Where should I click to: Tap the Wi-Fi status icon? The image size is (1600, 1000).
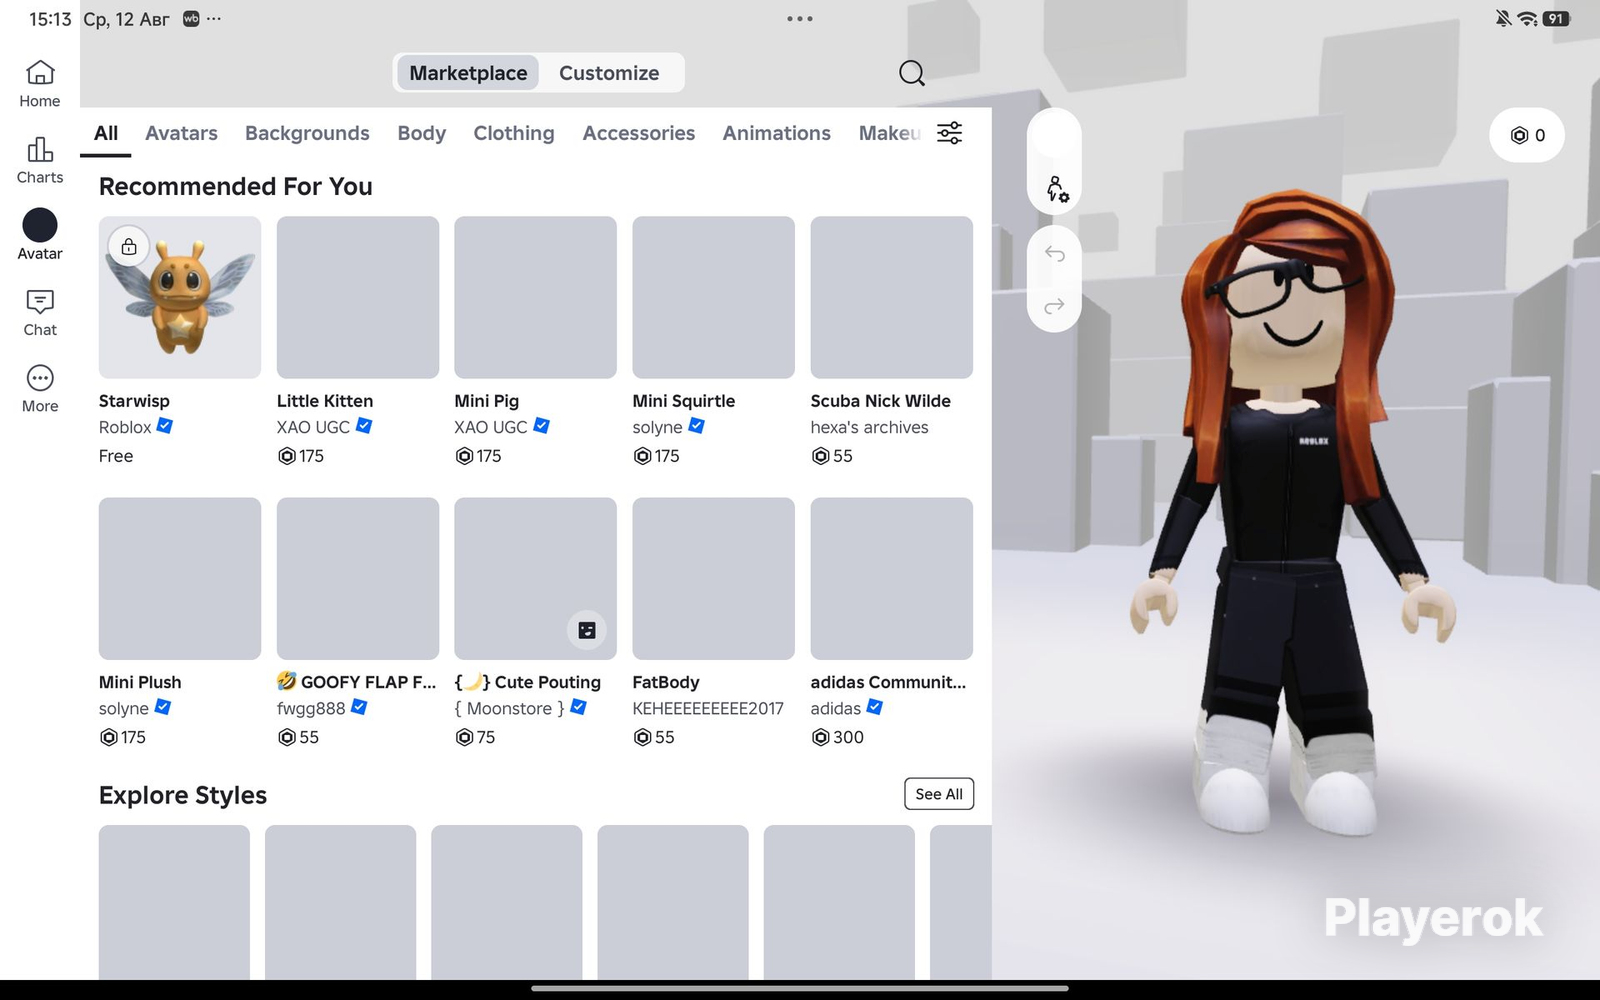(1527, 19)
